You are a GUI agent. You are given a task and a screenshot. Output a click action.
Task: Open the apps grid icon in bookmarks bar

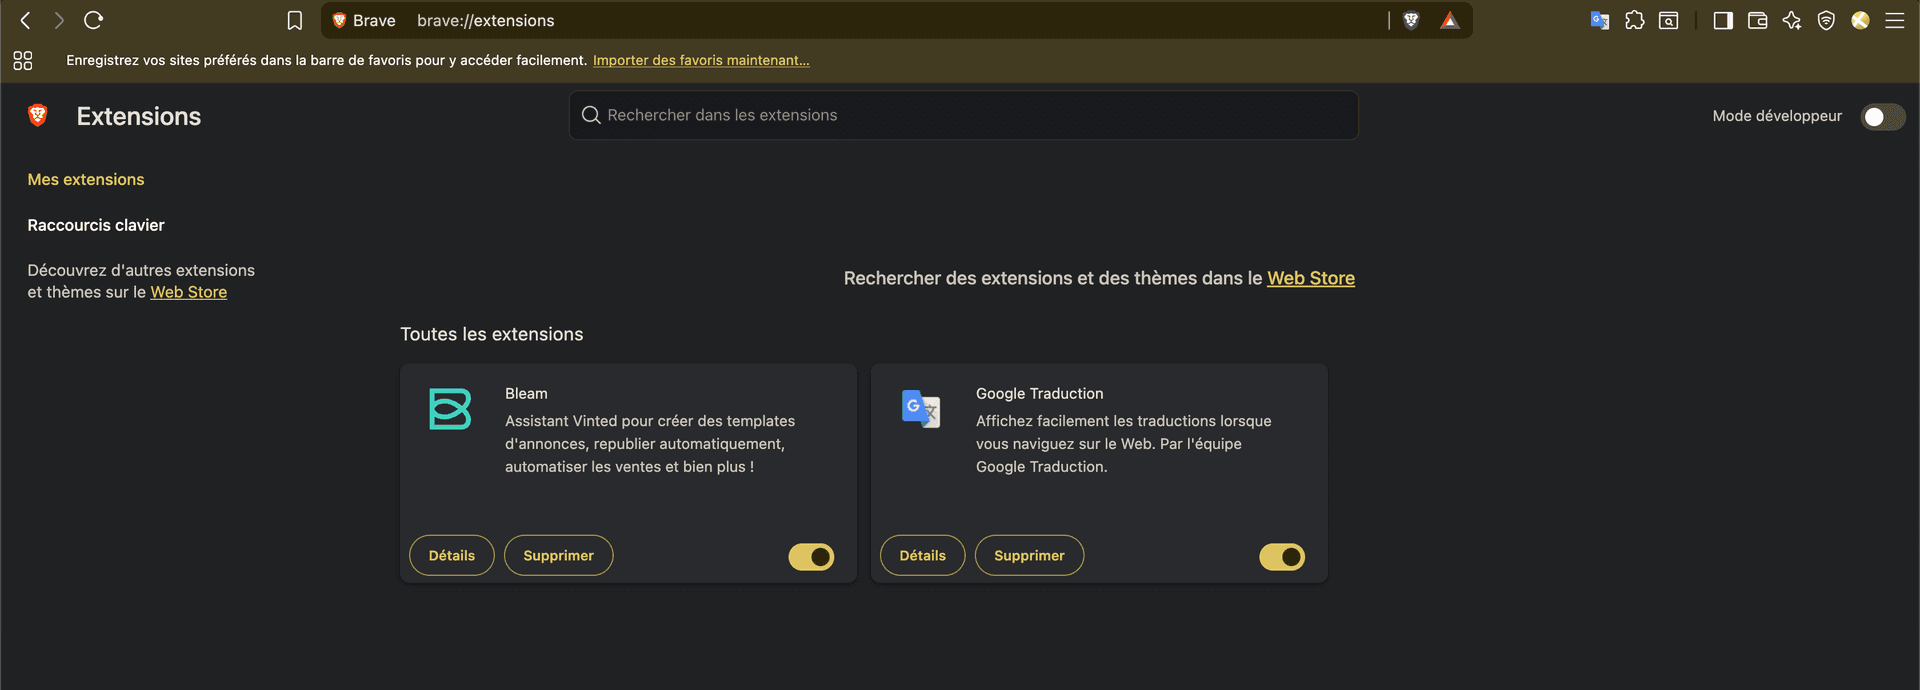(23, 61)
